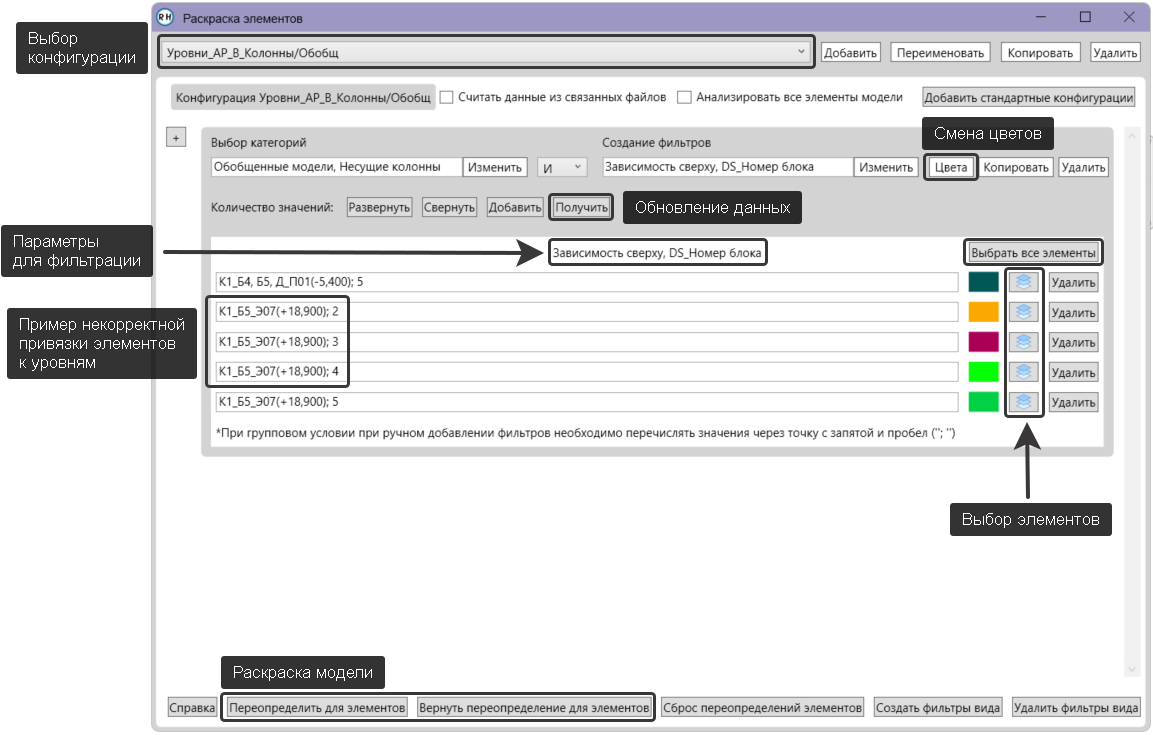Click Изменить next to filter creation field
Screen dimensions: 1153x735
coord(886,168)
